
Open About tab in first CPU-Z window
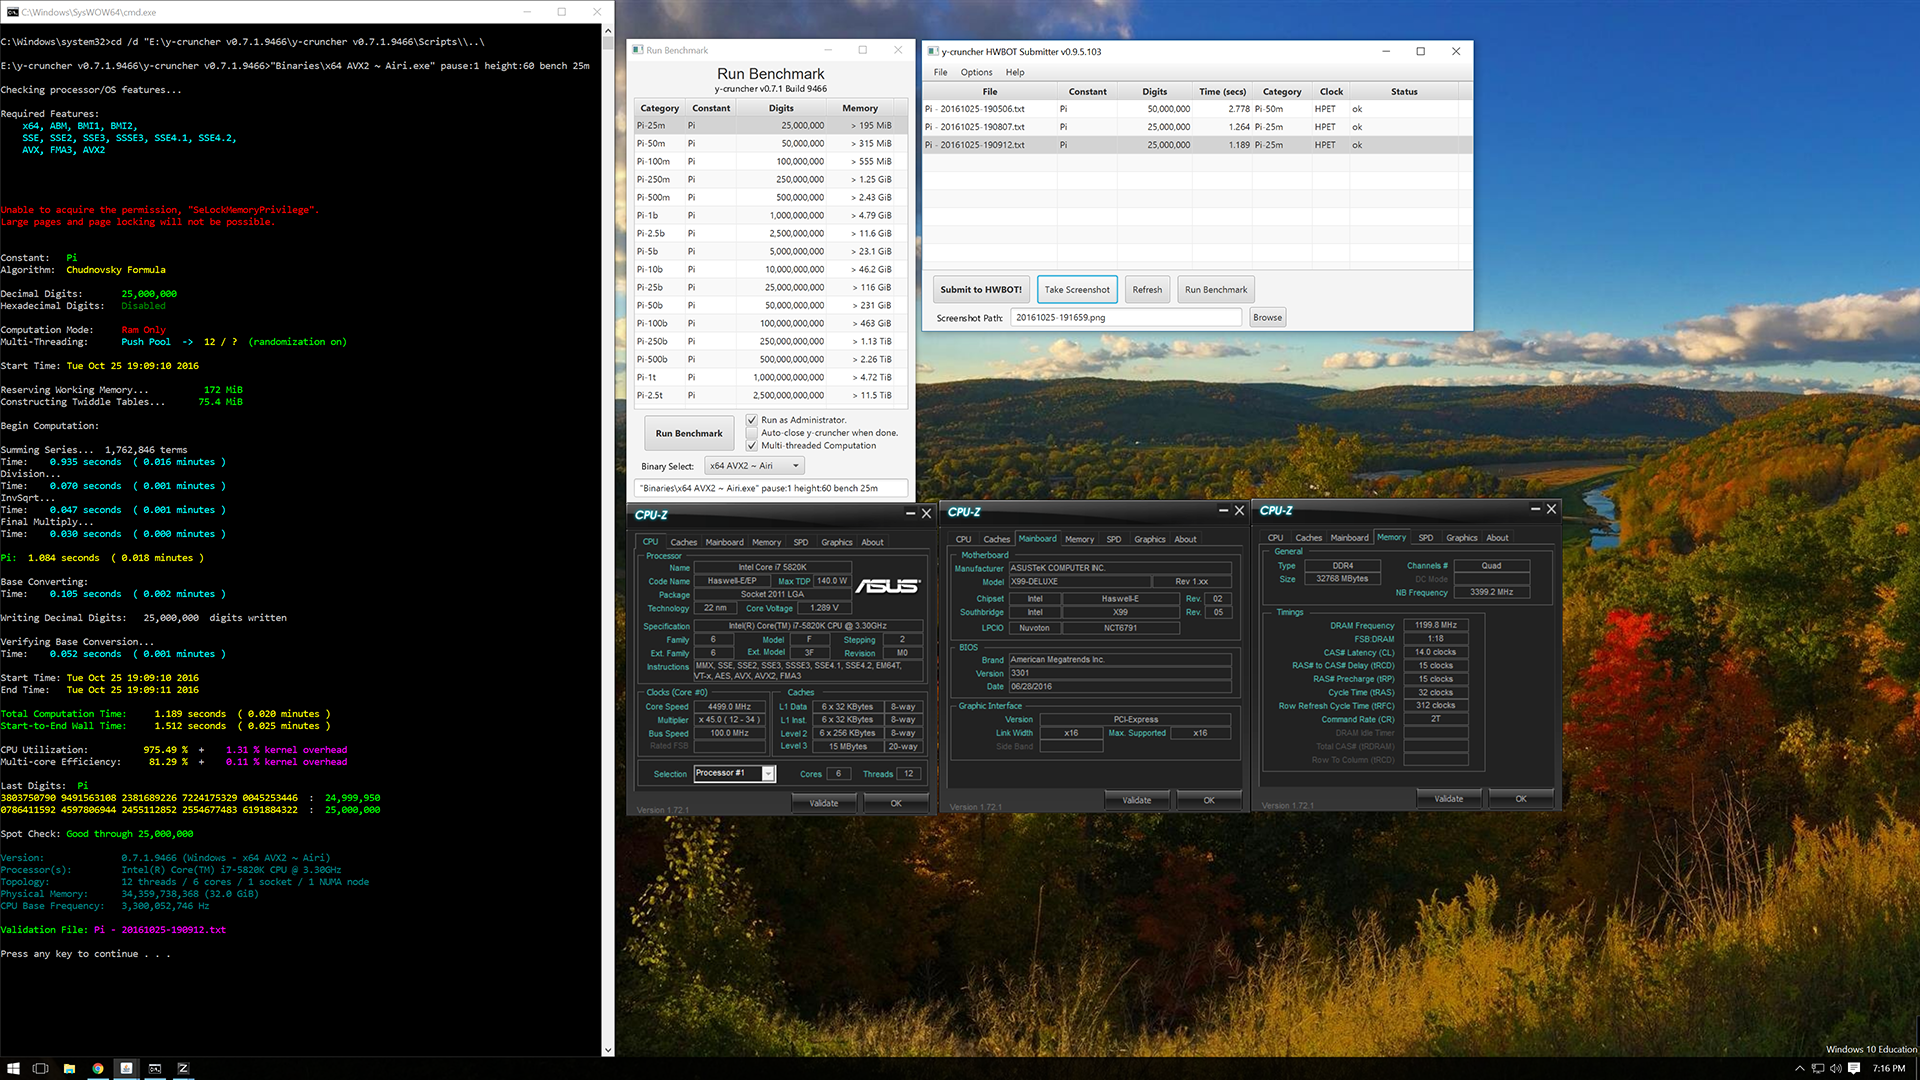[872, 542]
